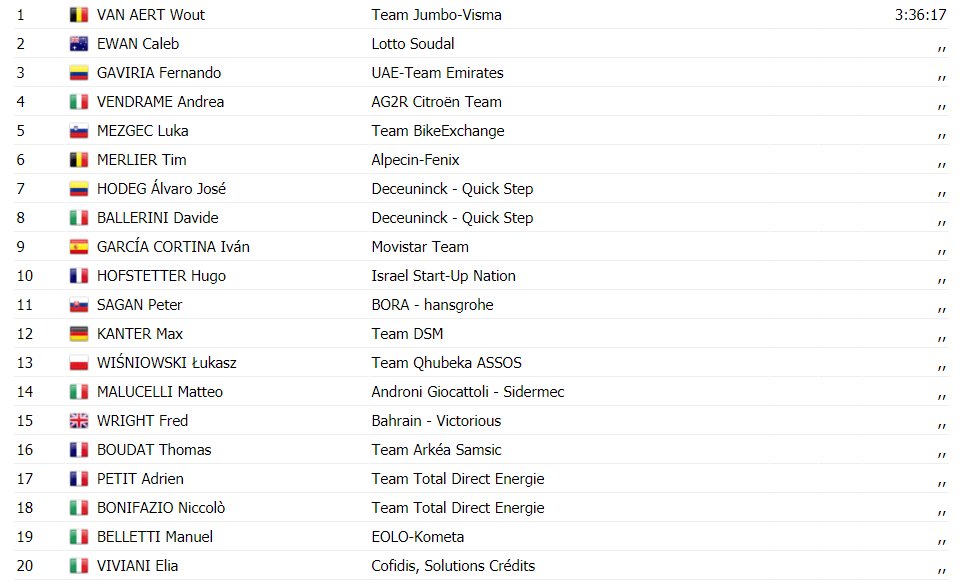
Task: Click the Colombian flag beside GAVIRIA Fernando
Action: point(78,73)
